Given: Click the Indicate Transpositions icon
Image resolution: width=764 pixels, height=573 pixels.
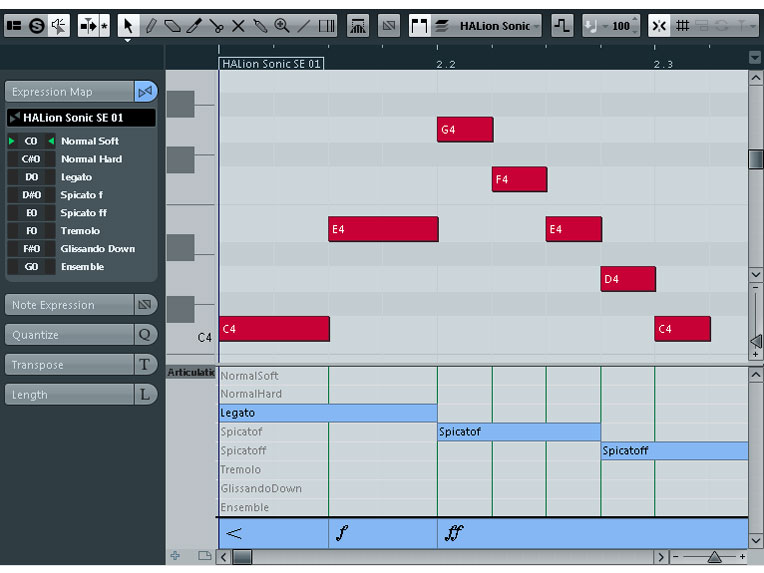Looking at the screenshot, I should (358, 25).
